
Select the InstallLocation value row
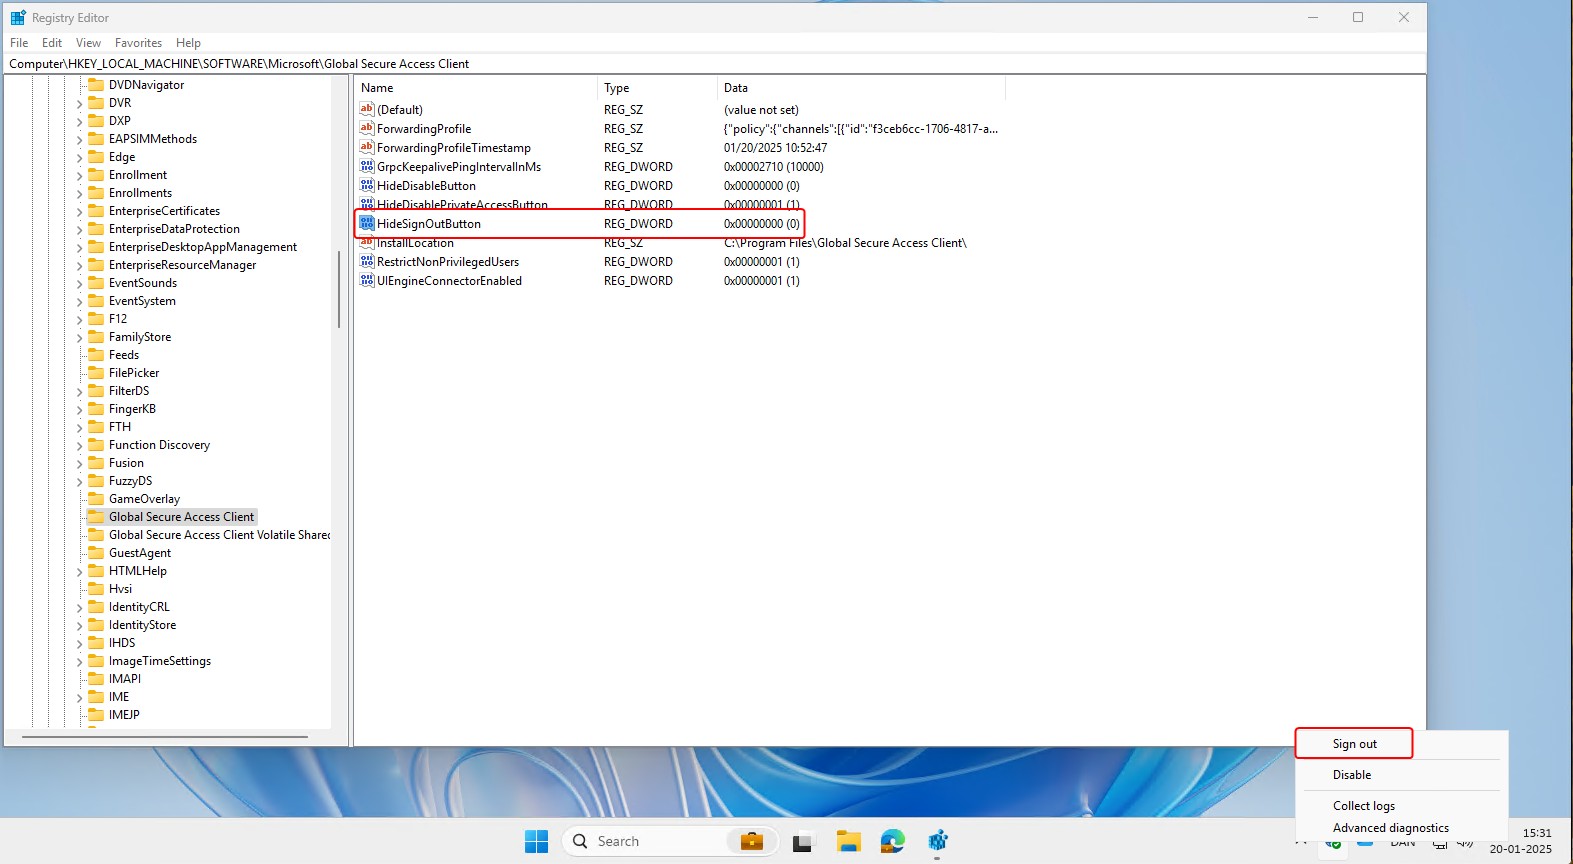click(680, 243)
